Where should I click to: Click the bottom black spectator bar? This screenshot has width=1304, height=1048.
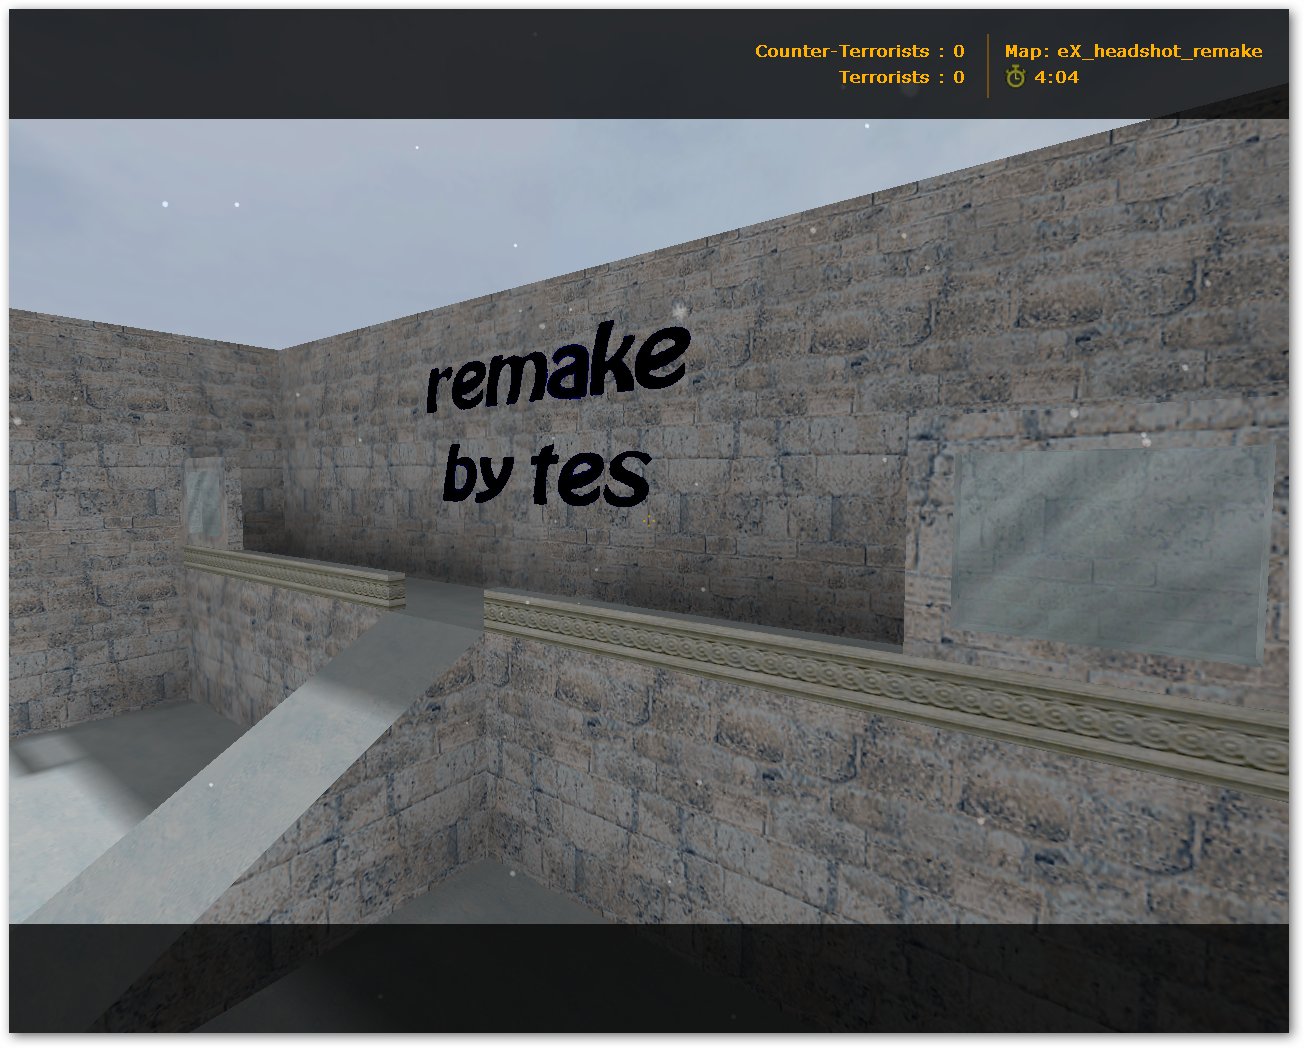point(650,978)
